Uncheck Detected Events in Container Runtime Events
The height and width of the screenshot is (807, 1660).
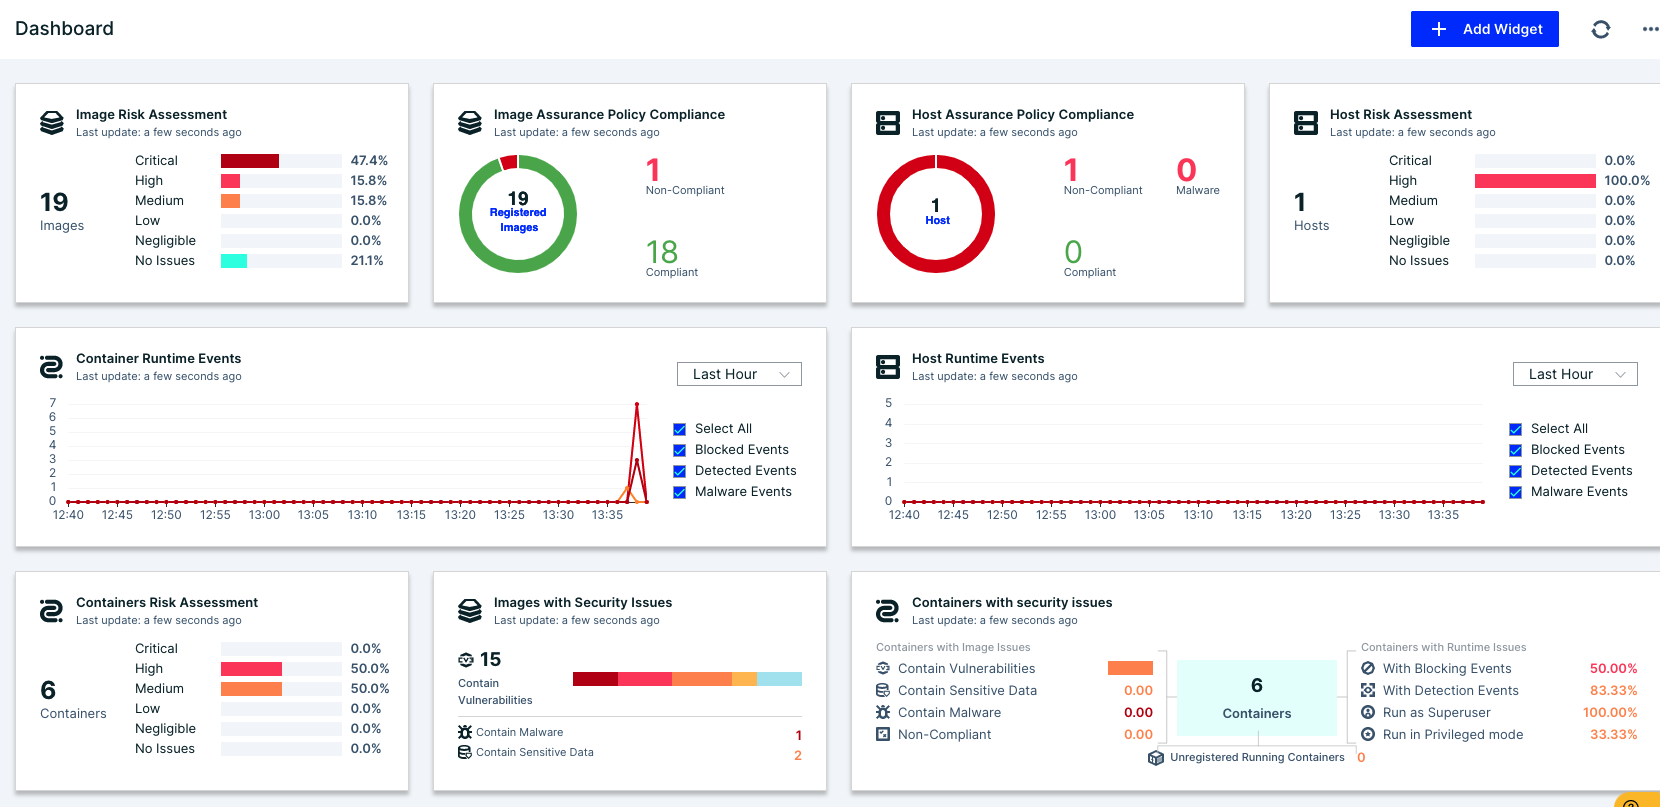point(680,471)
